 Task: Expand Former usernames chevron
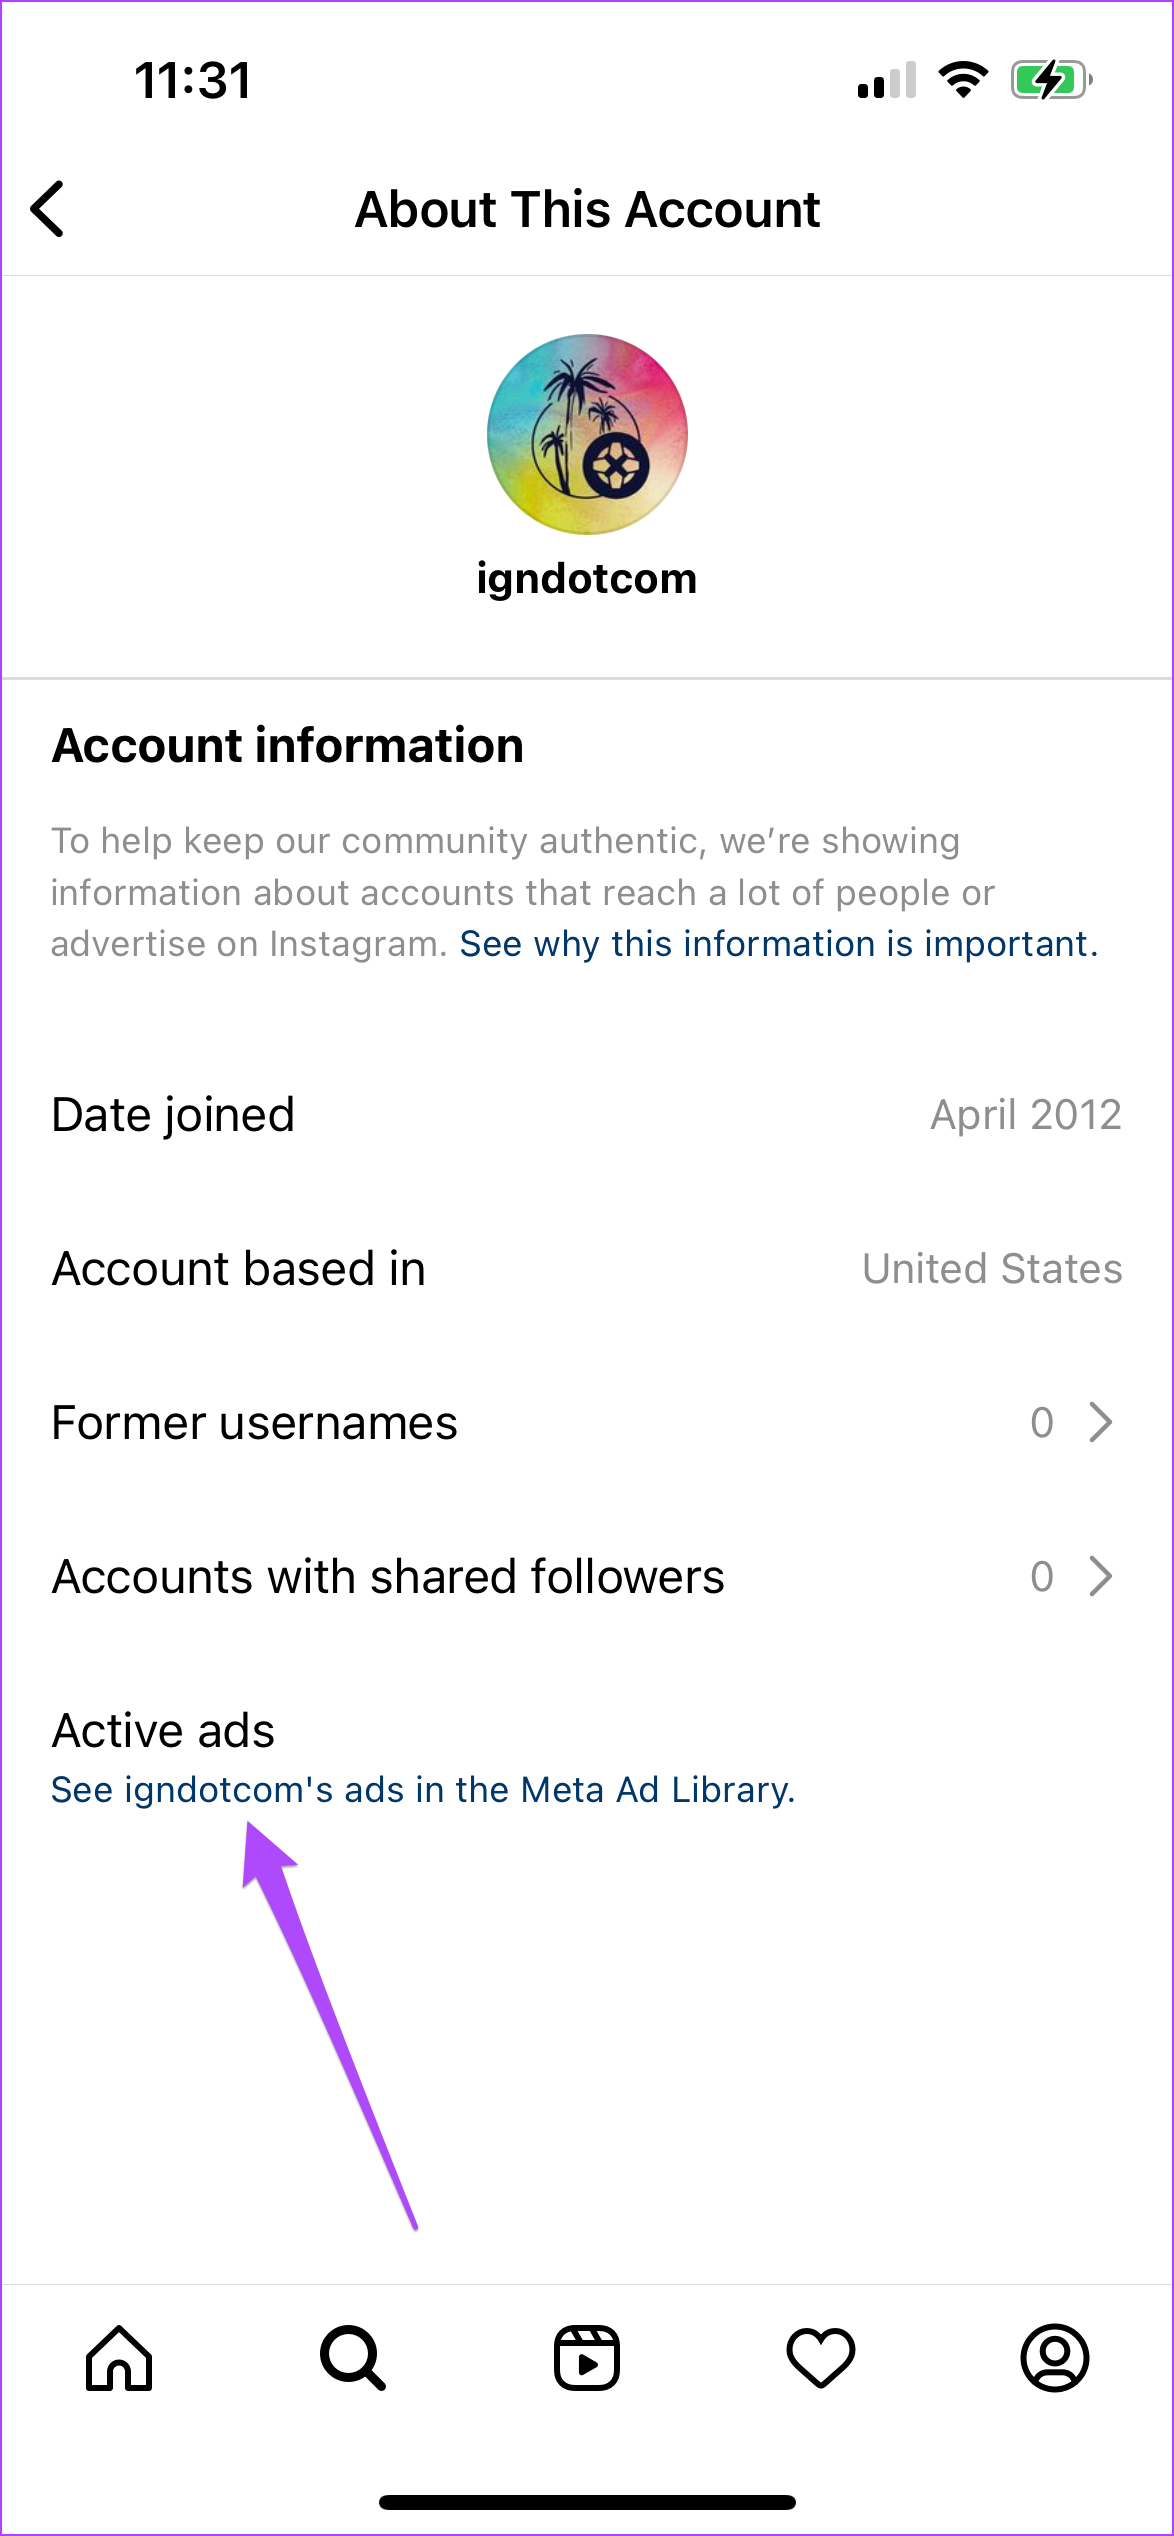pyautogui.click(x=1100, y=1422)
